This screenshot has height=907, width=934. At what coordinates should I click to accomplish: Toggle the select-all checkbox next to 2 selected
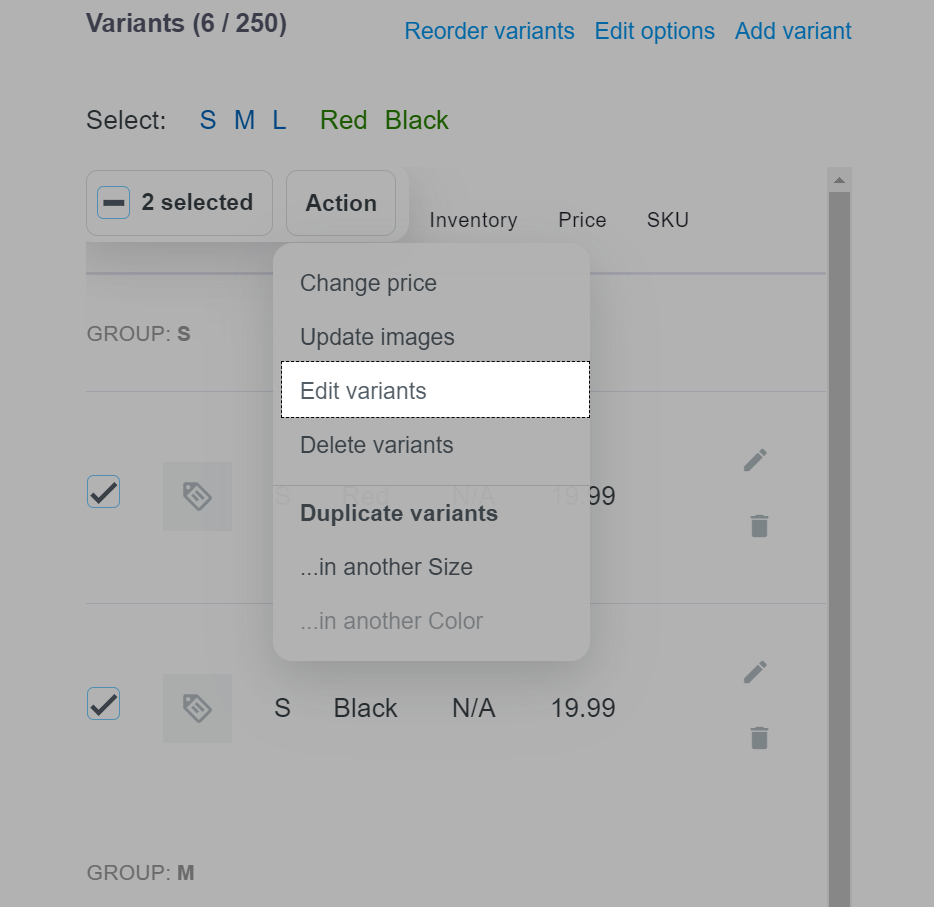113,202
